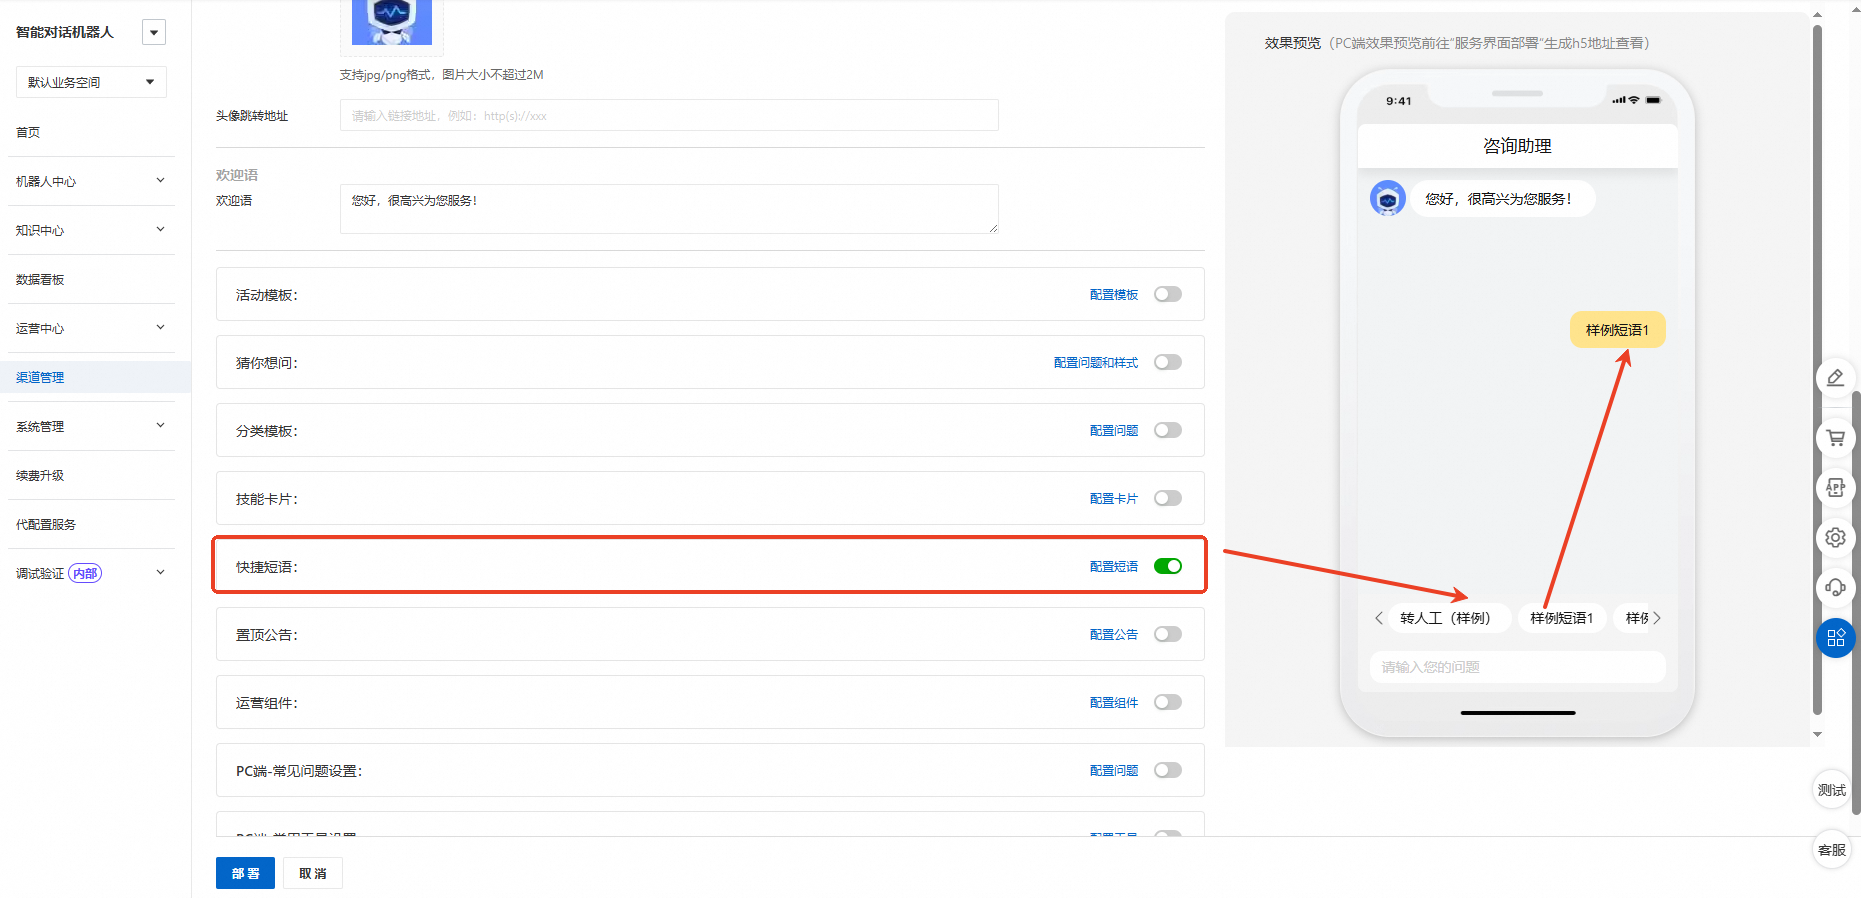Expand the 机器人中心 chevron
Viewport: 1861px width, 898px height.
(x=160, y=181)
